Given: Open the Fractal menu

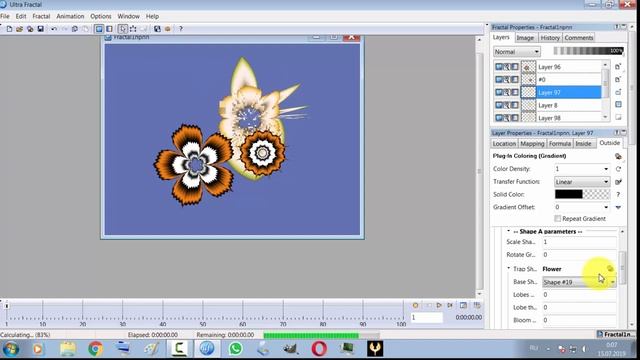Looking at the screenshot, I should [x=41, y=16].
